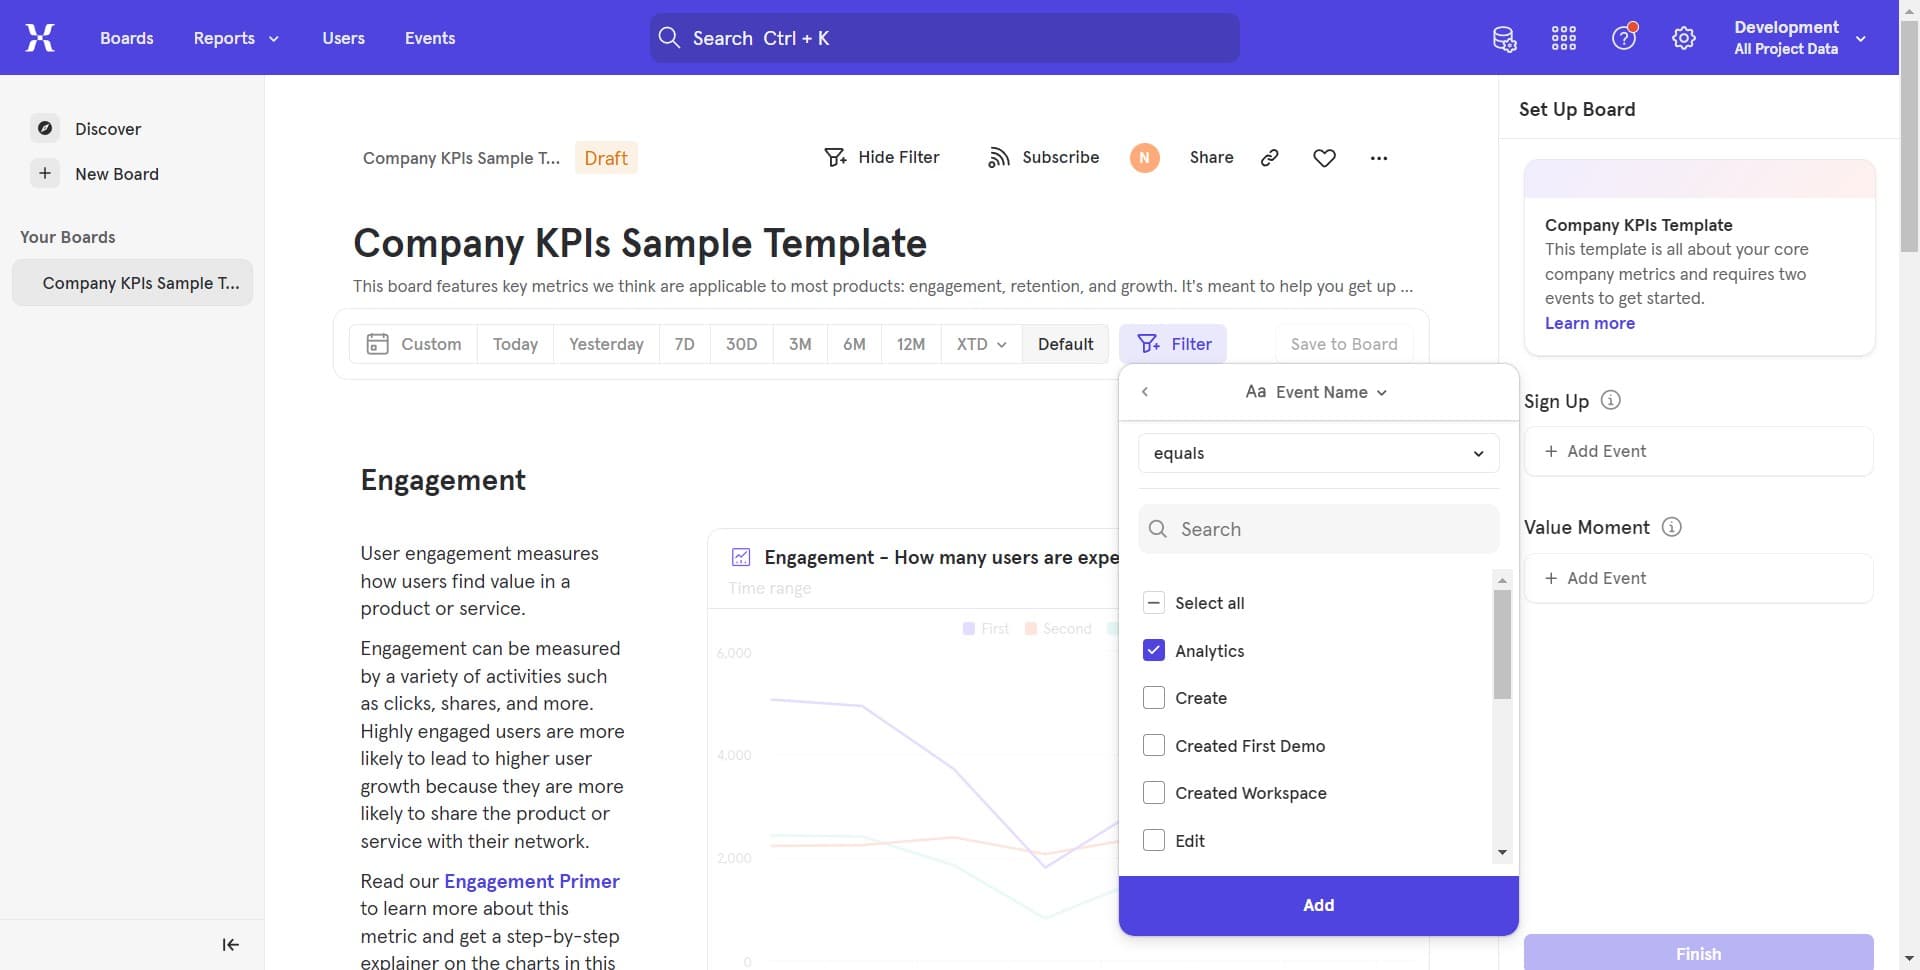Uncheck the Analytics event filter
The height and width of the screenshot is (970, 1920).
point(1154,650)
